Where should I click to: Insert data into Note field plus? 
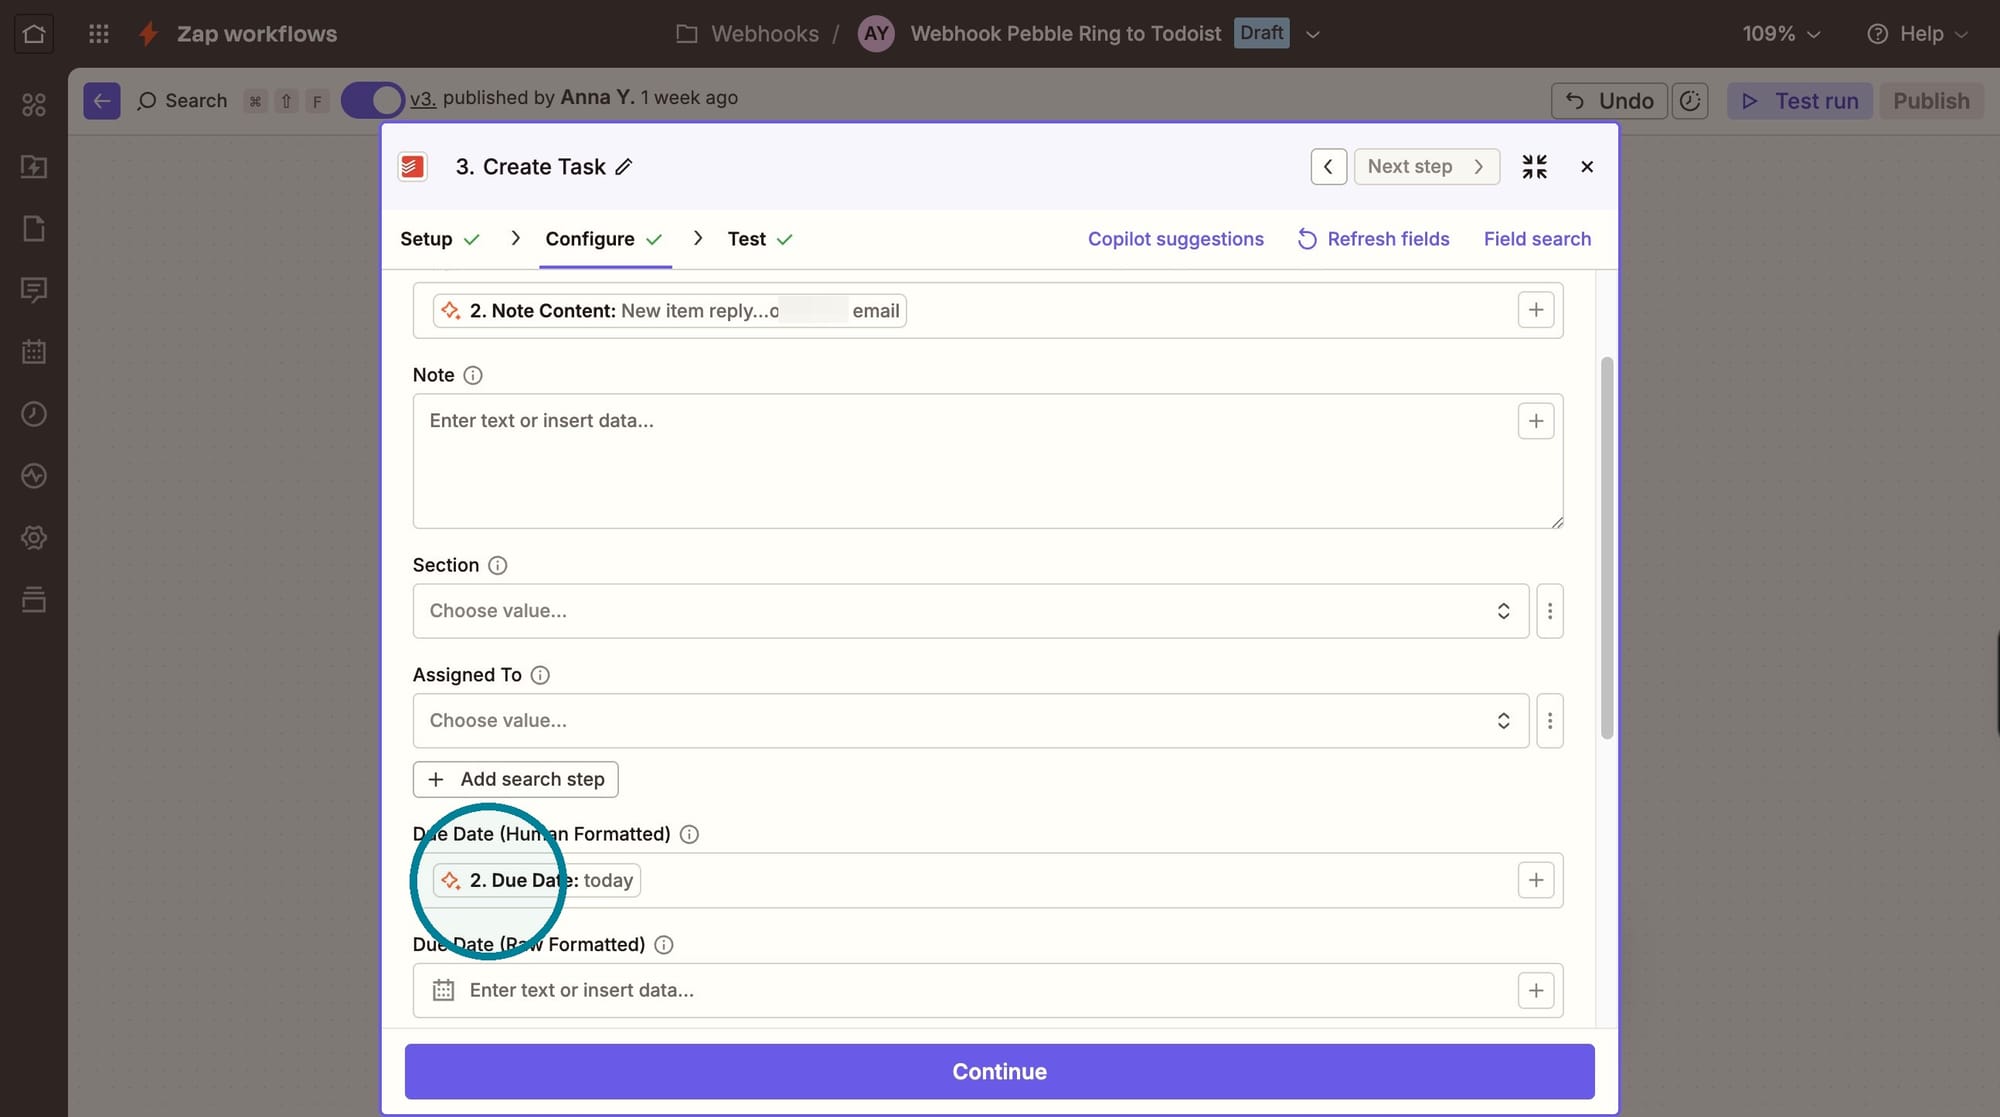tap(1536, 421)
